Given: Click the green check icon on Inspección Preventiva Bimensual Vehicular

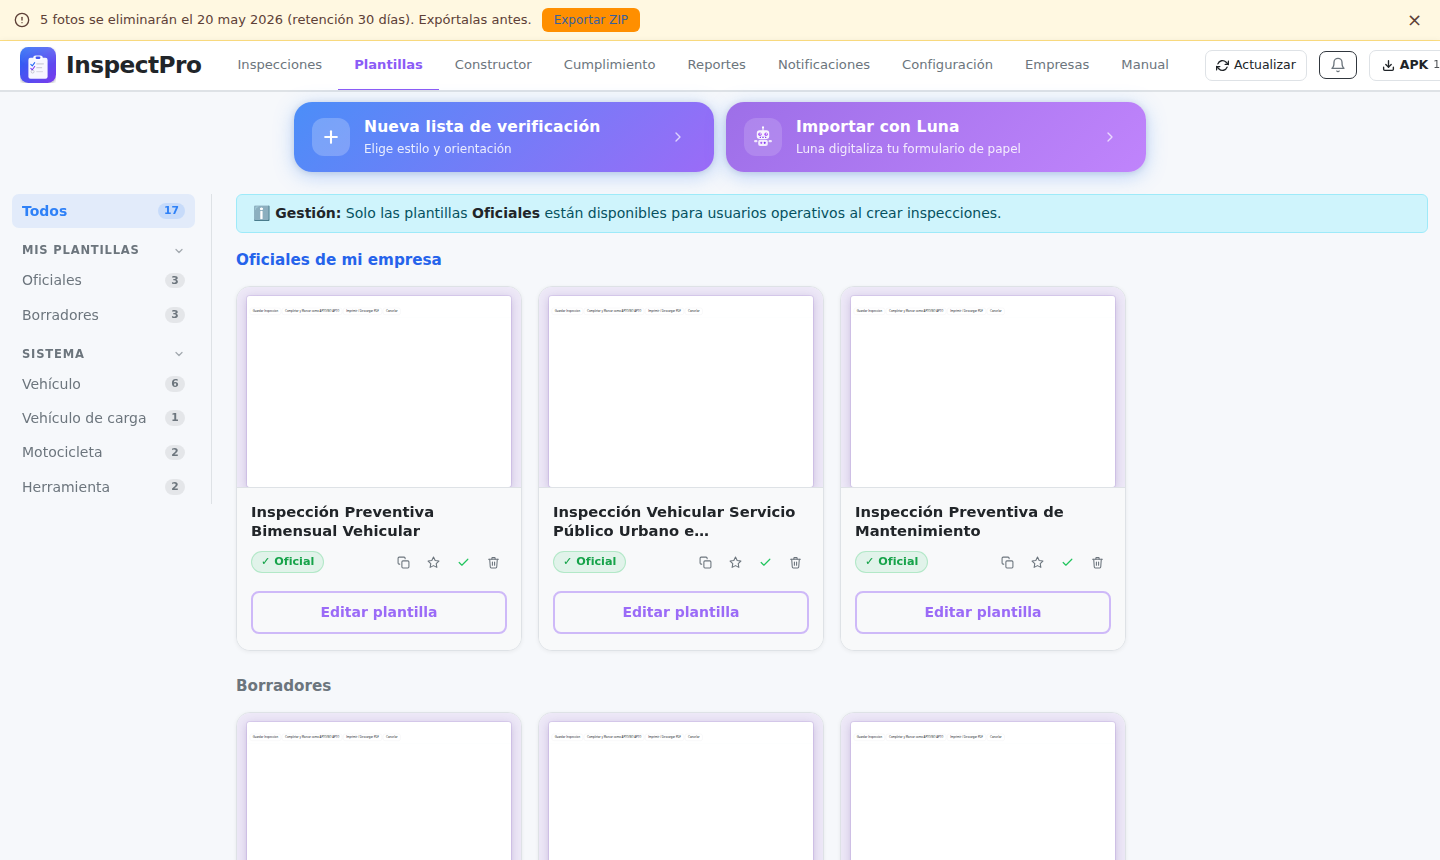Looking at the screenshot, I should [x=463, y=563].
